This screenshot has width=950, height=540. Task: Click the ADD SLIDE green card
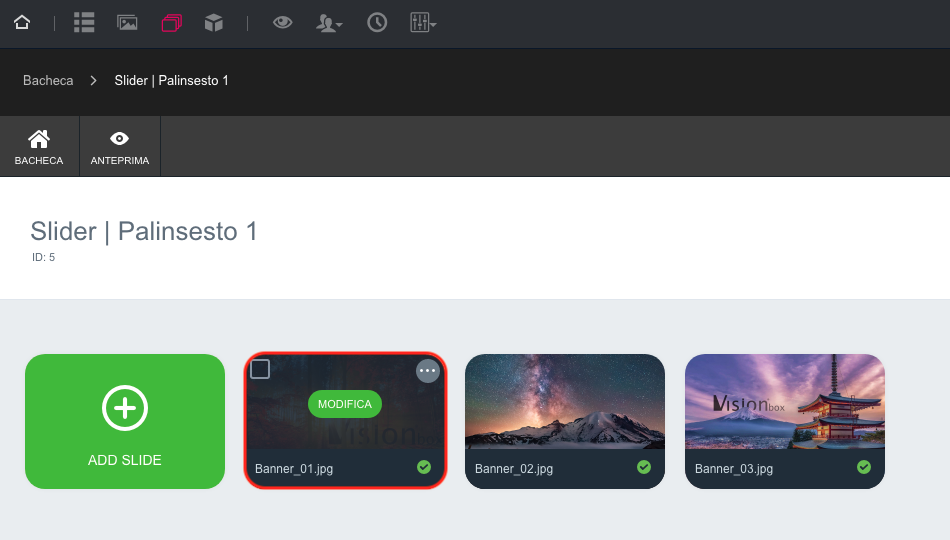point(125,422)
